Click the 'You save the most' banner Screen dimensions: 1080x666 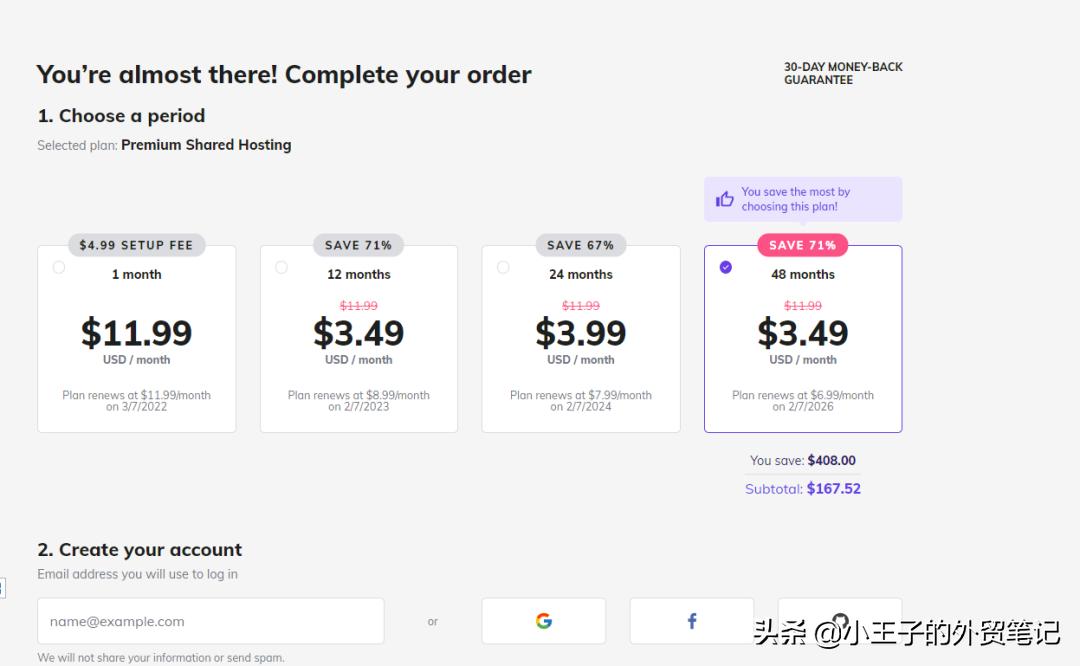(802, 198)
